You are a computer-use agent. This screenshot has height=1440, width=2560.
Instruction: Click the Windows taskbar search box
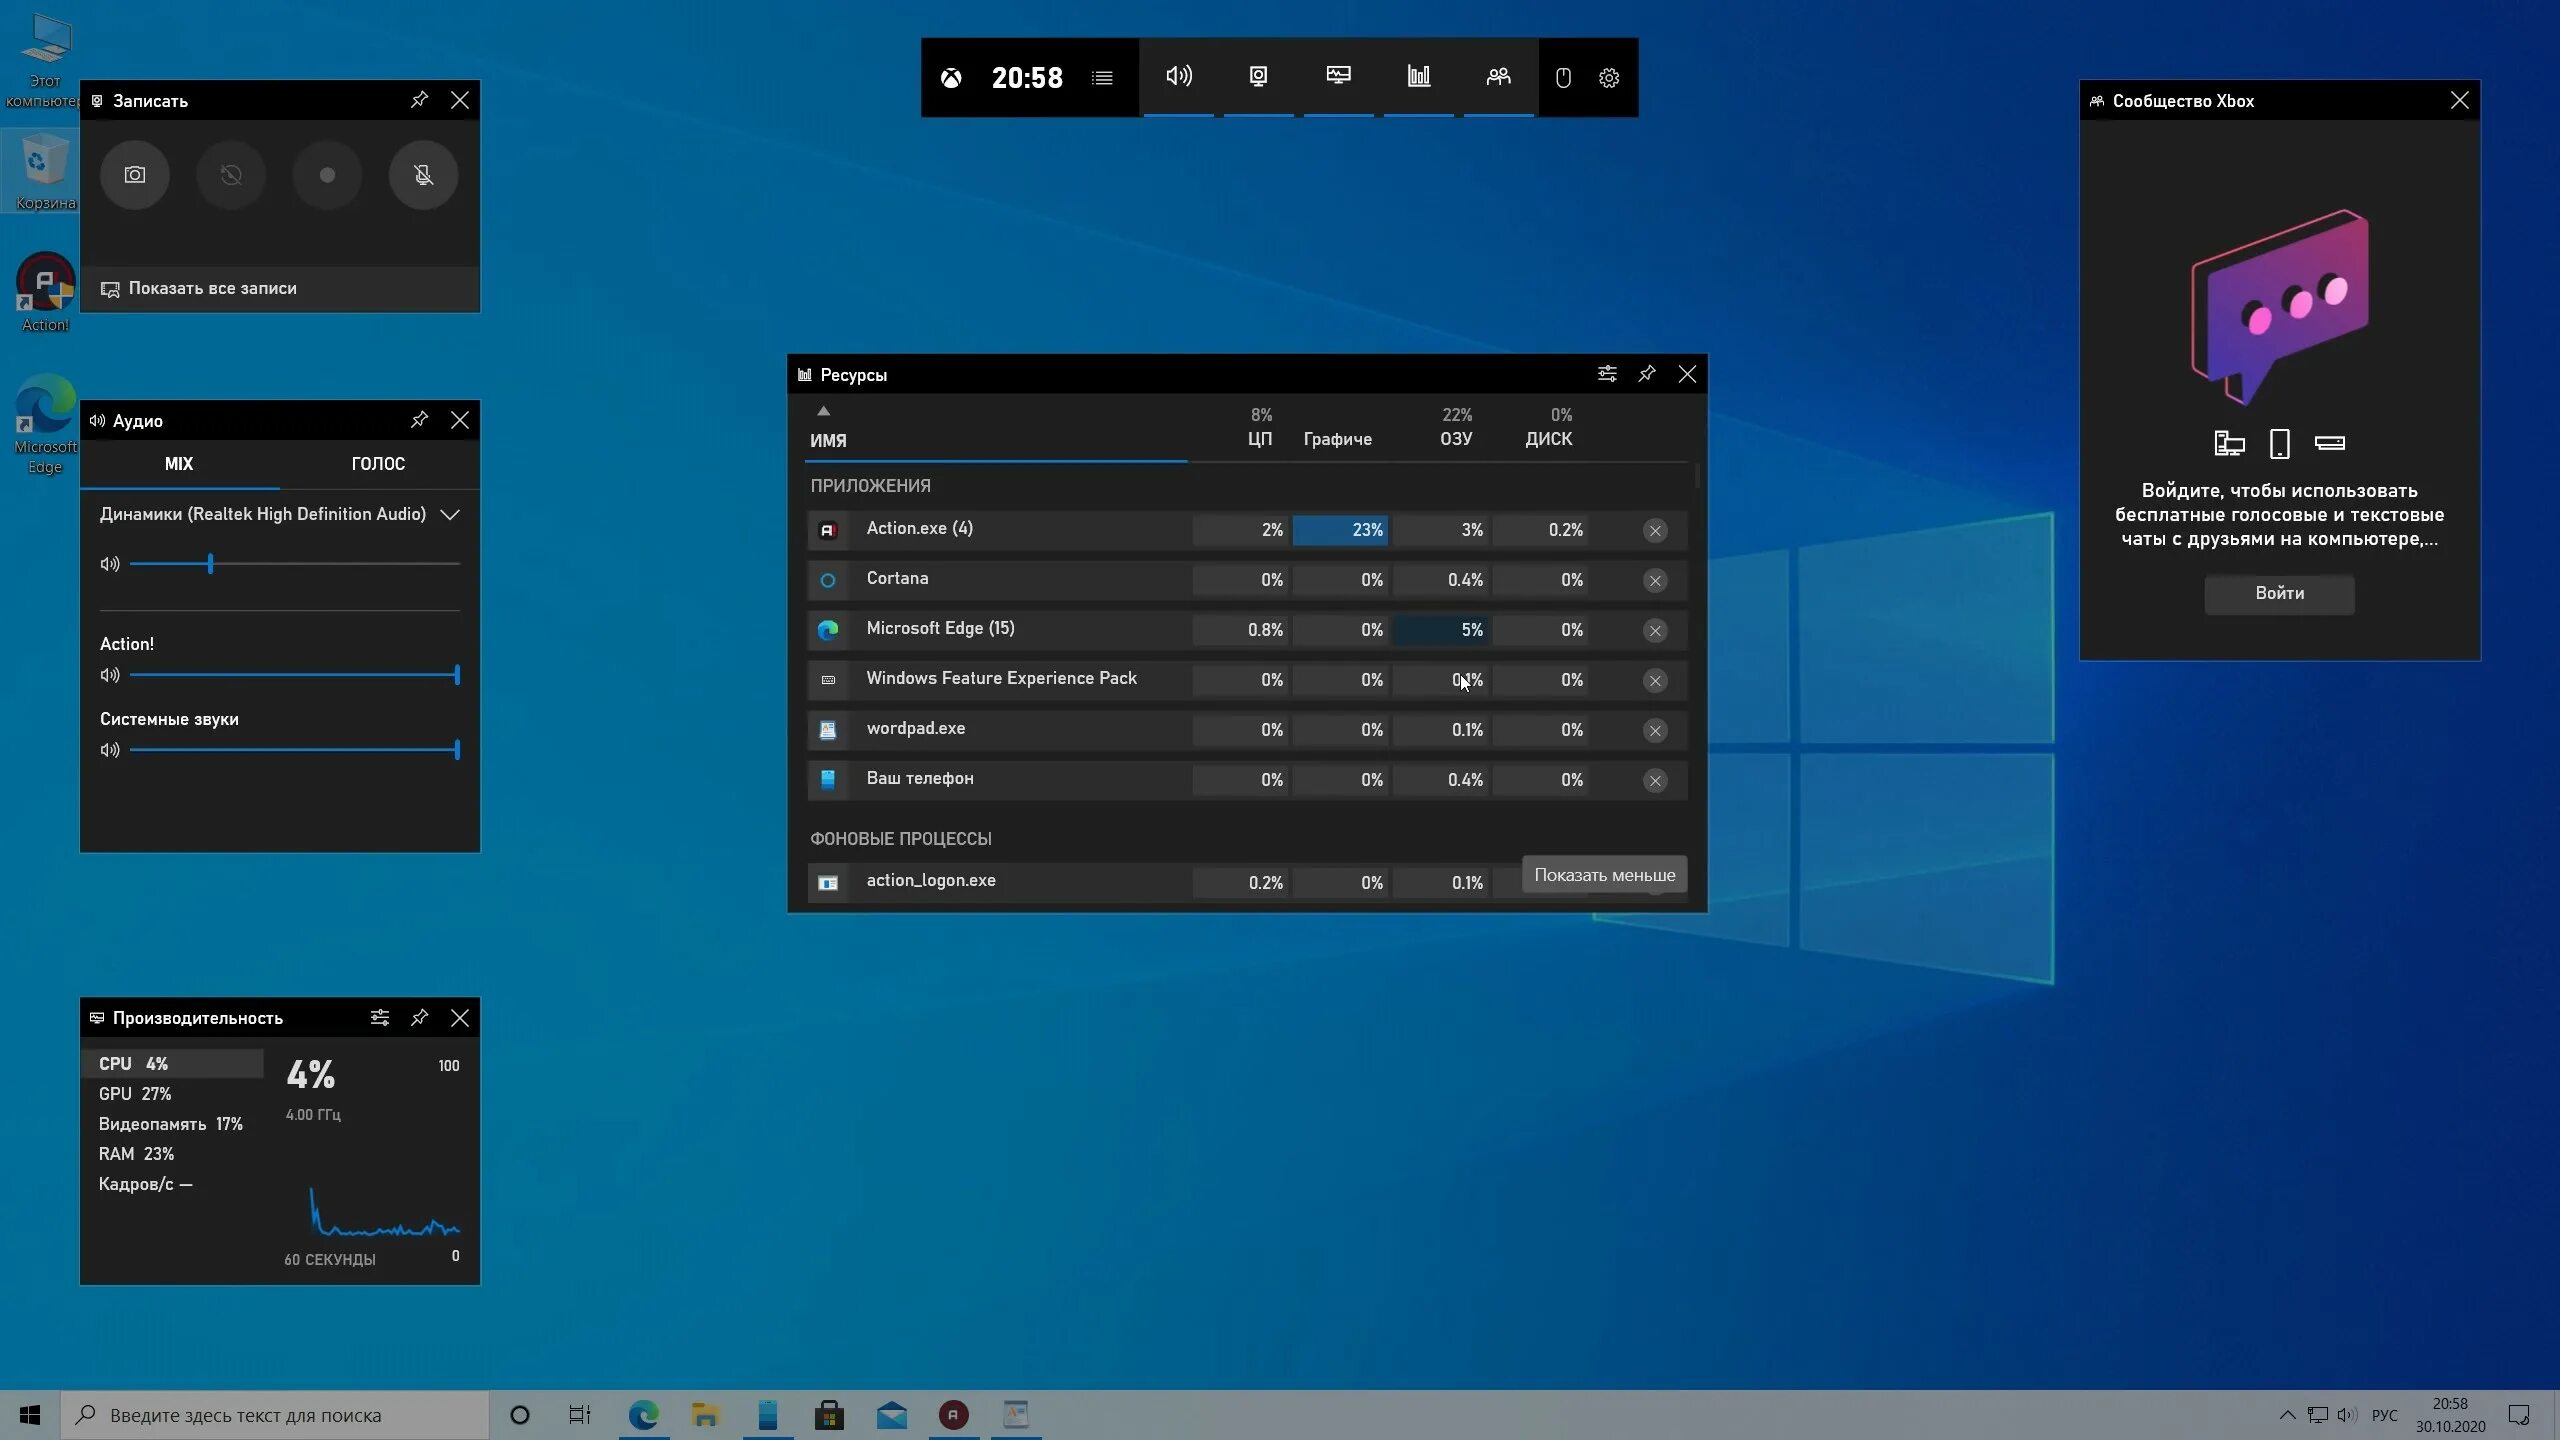[275, 1415]
